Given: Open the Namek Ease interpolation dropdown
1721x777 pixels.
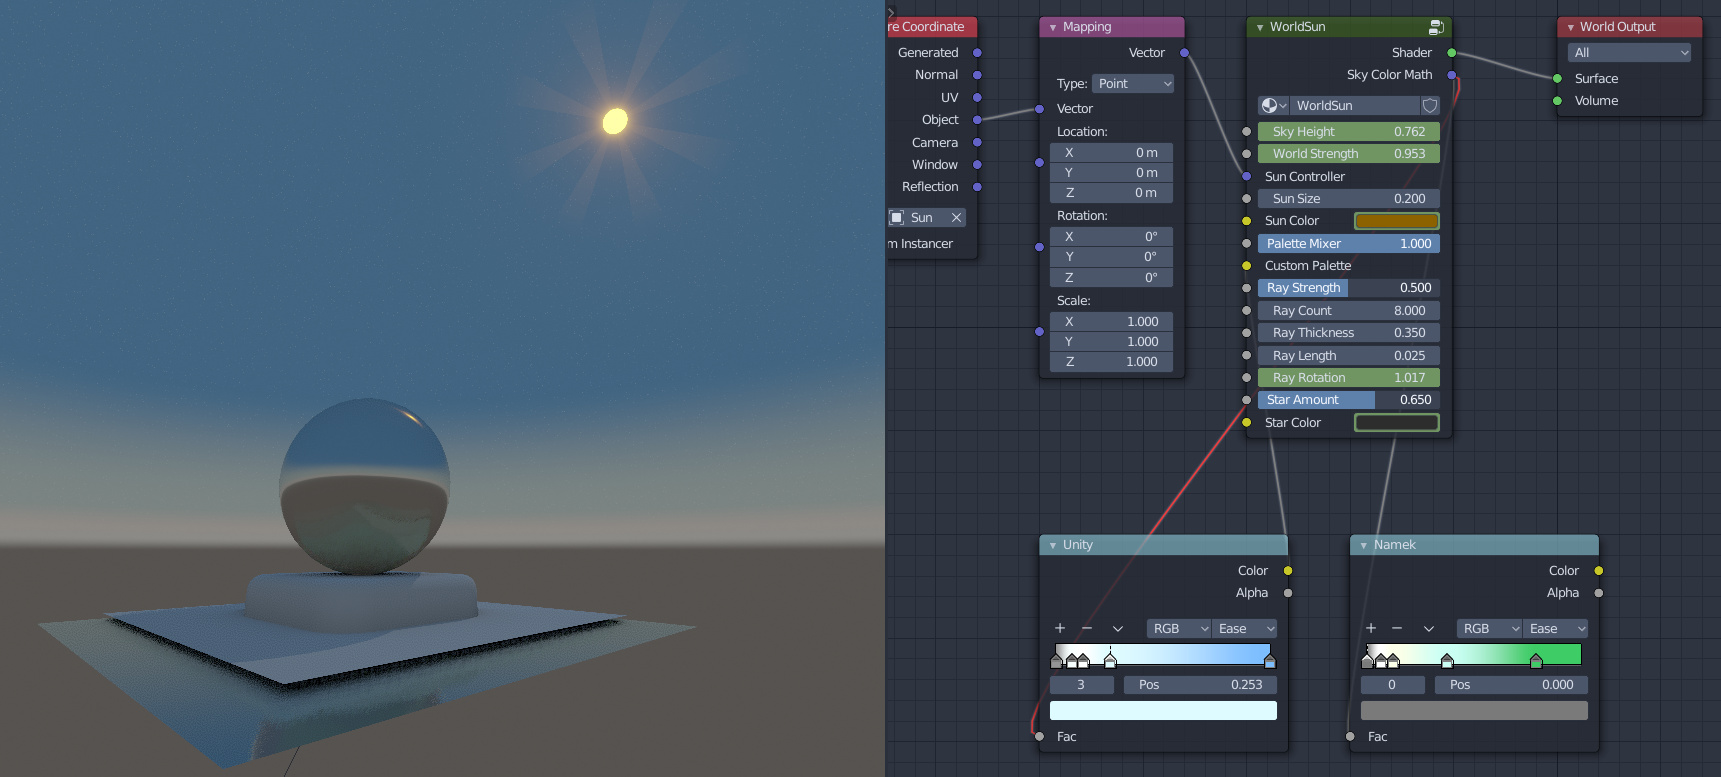Looking at the screenshot, I should click(1555, 629).
